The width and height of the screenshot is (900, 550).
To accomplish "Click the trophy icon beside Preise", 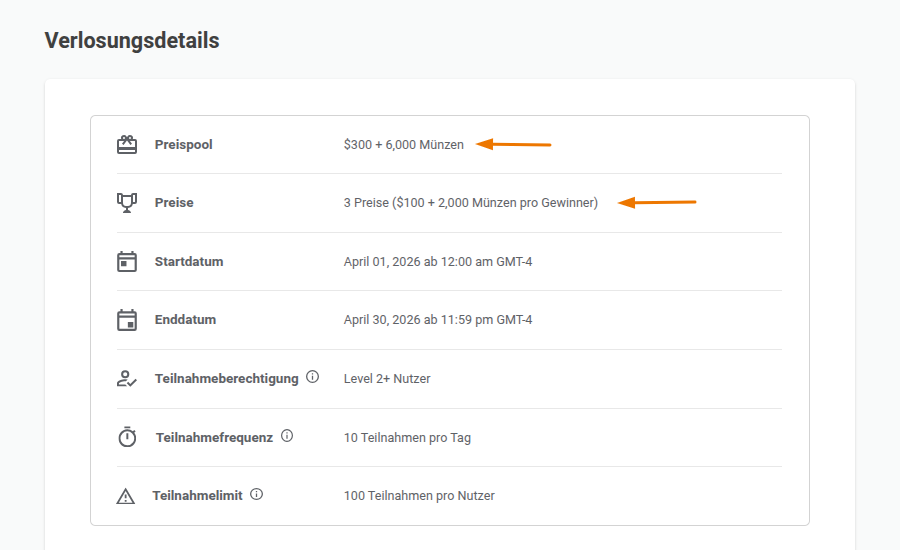I will click(127, 203).
